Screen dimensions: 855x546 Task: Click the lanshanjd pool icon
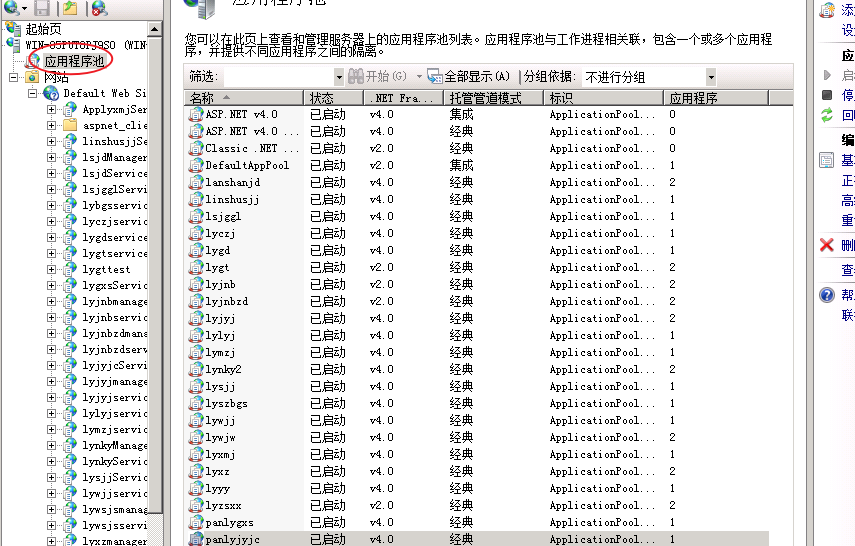tap(196, 182)
